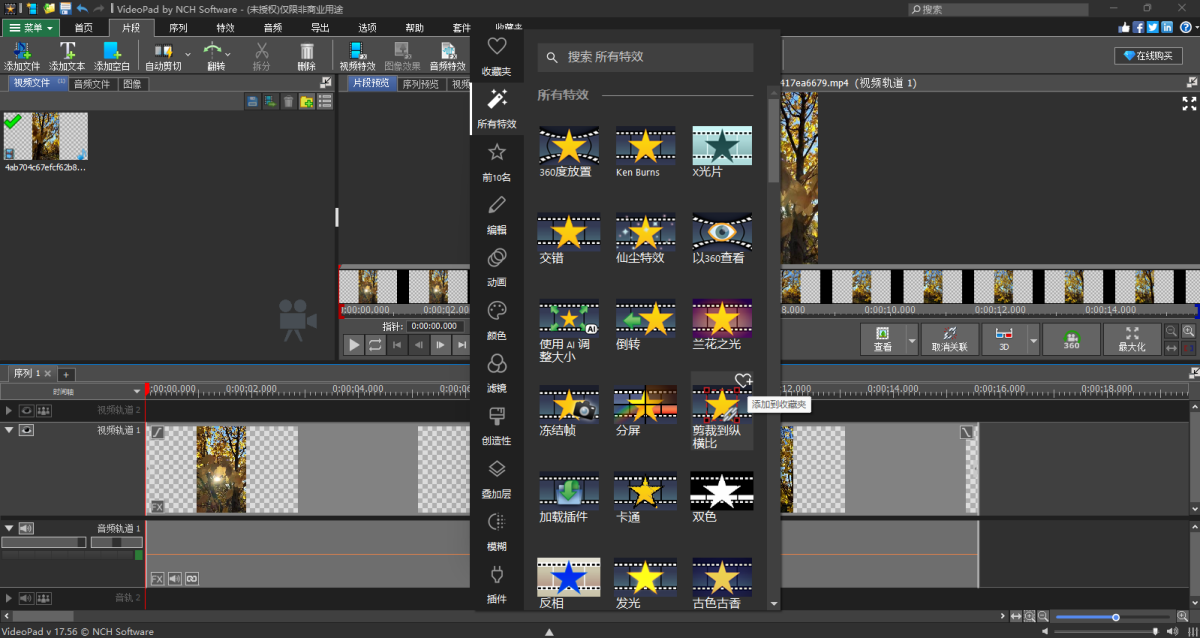Mute the 音频轨道 1 speaker toggle
This screenshot has width=1200, height=638.
point(27,528)
